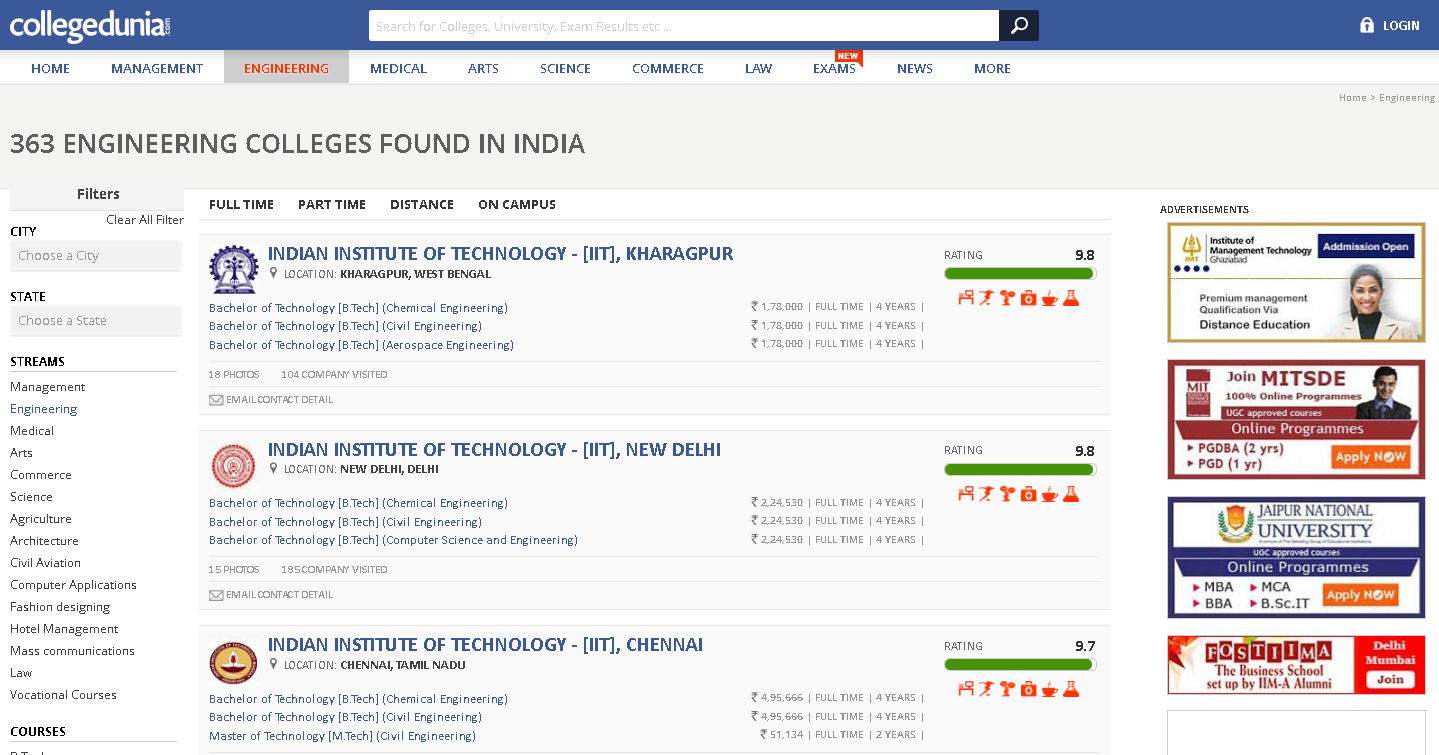Open the LAW nav item
Viewport: 1439px width, 755px height.
point(759,68)
